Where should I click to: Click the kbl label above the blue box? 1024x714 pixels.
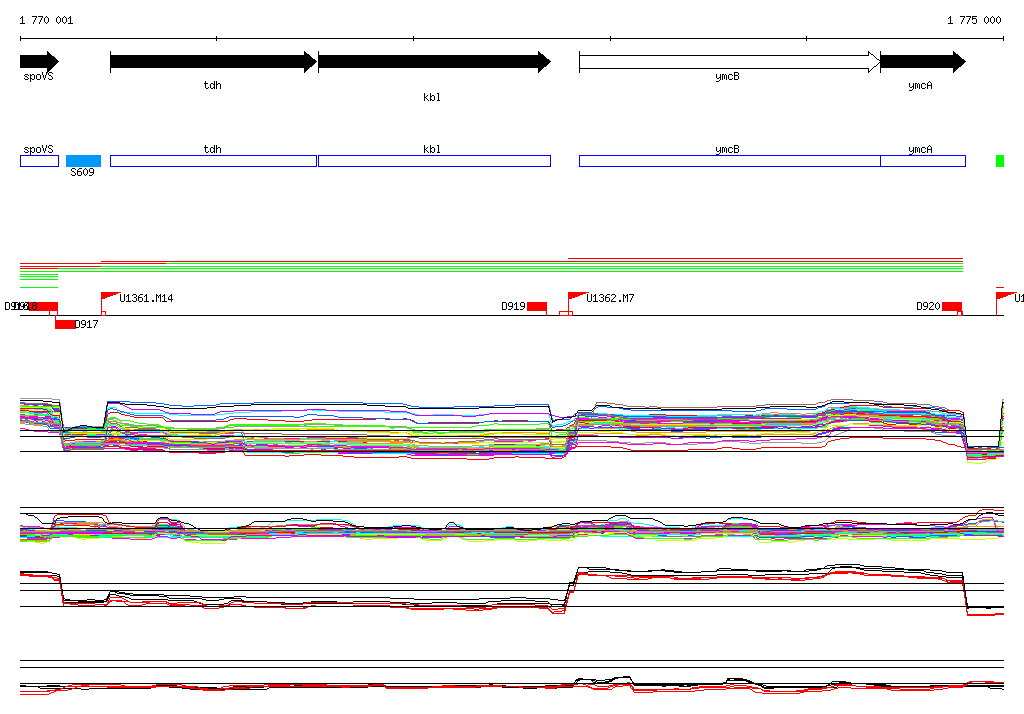coord(432,150)
